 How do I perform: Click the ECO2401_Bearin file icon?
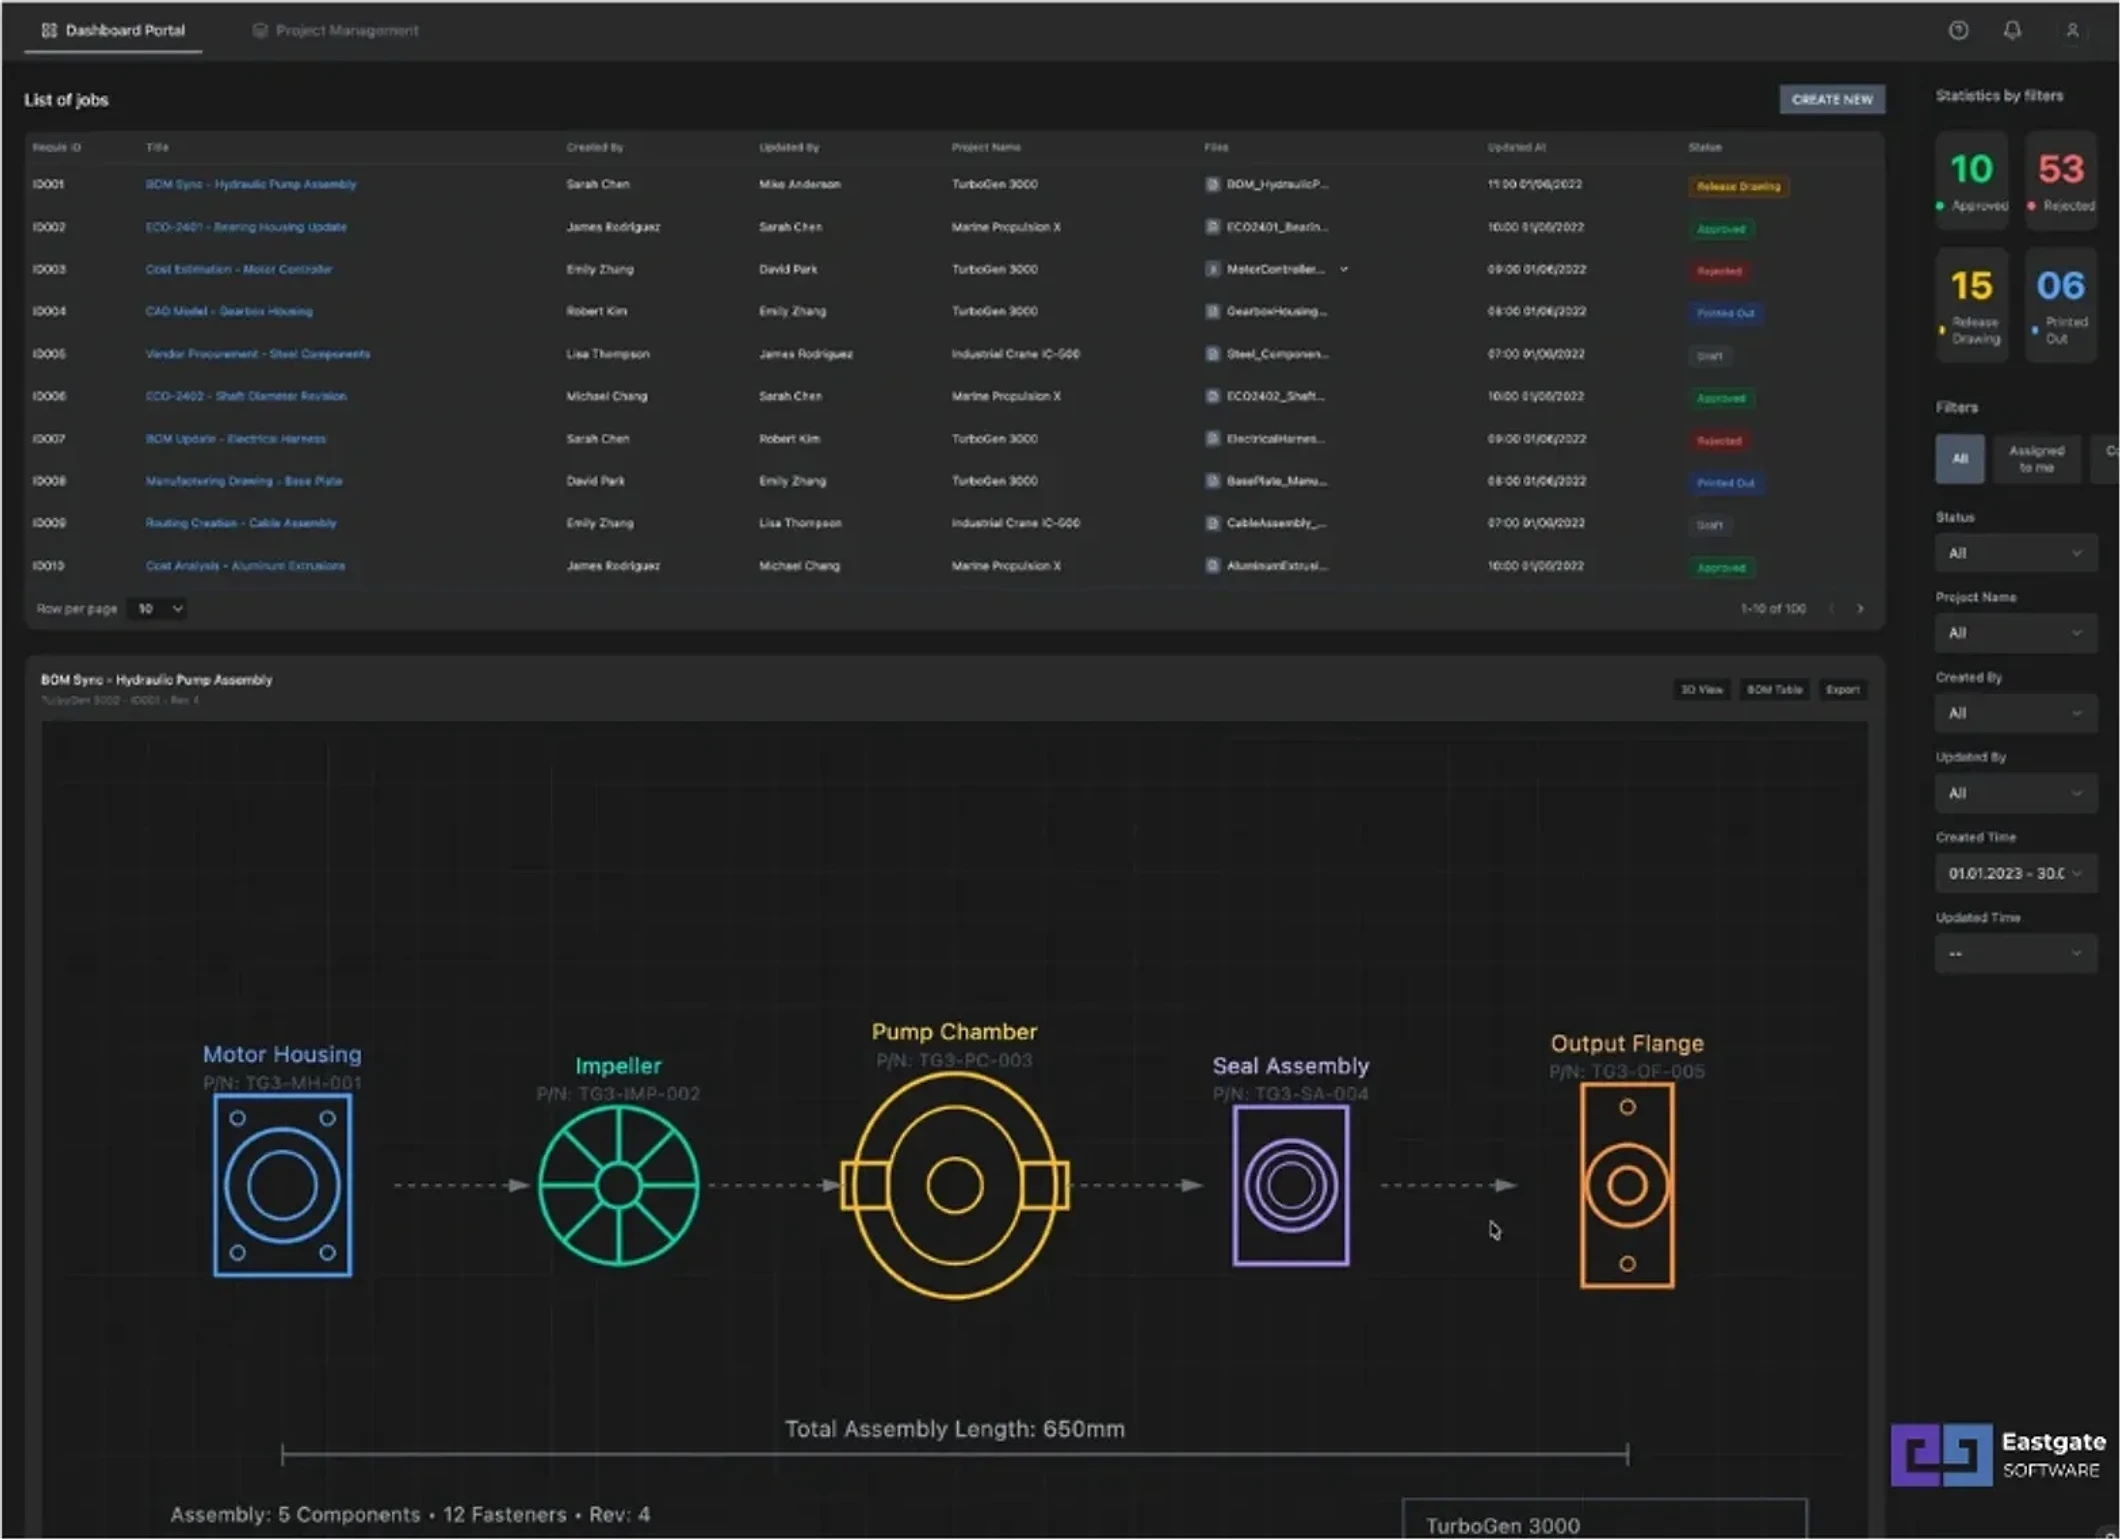1212,227
